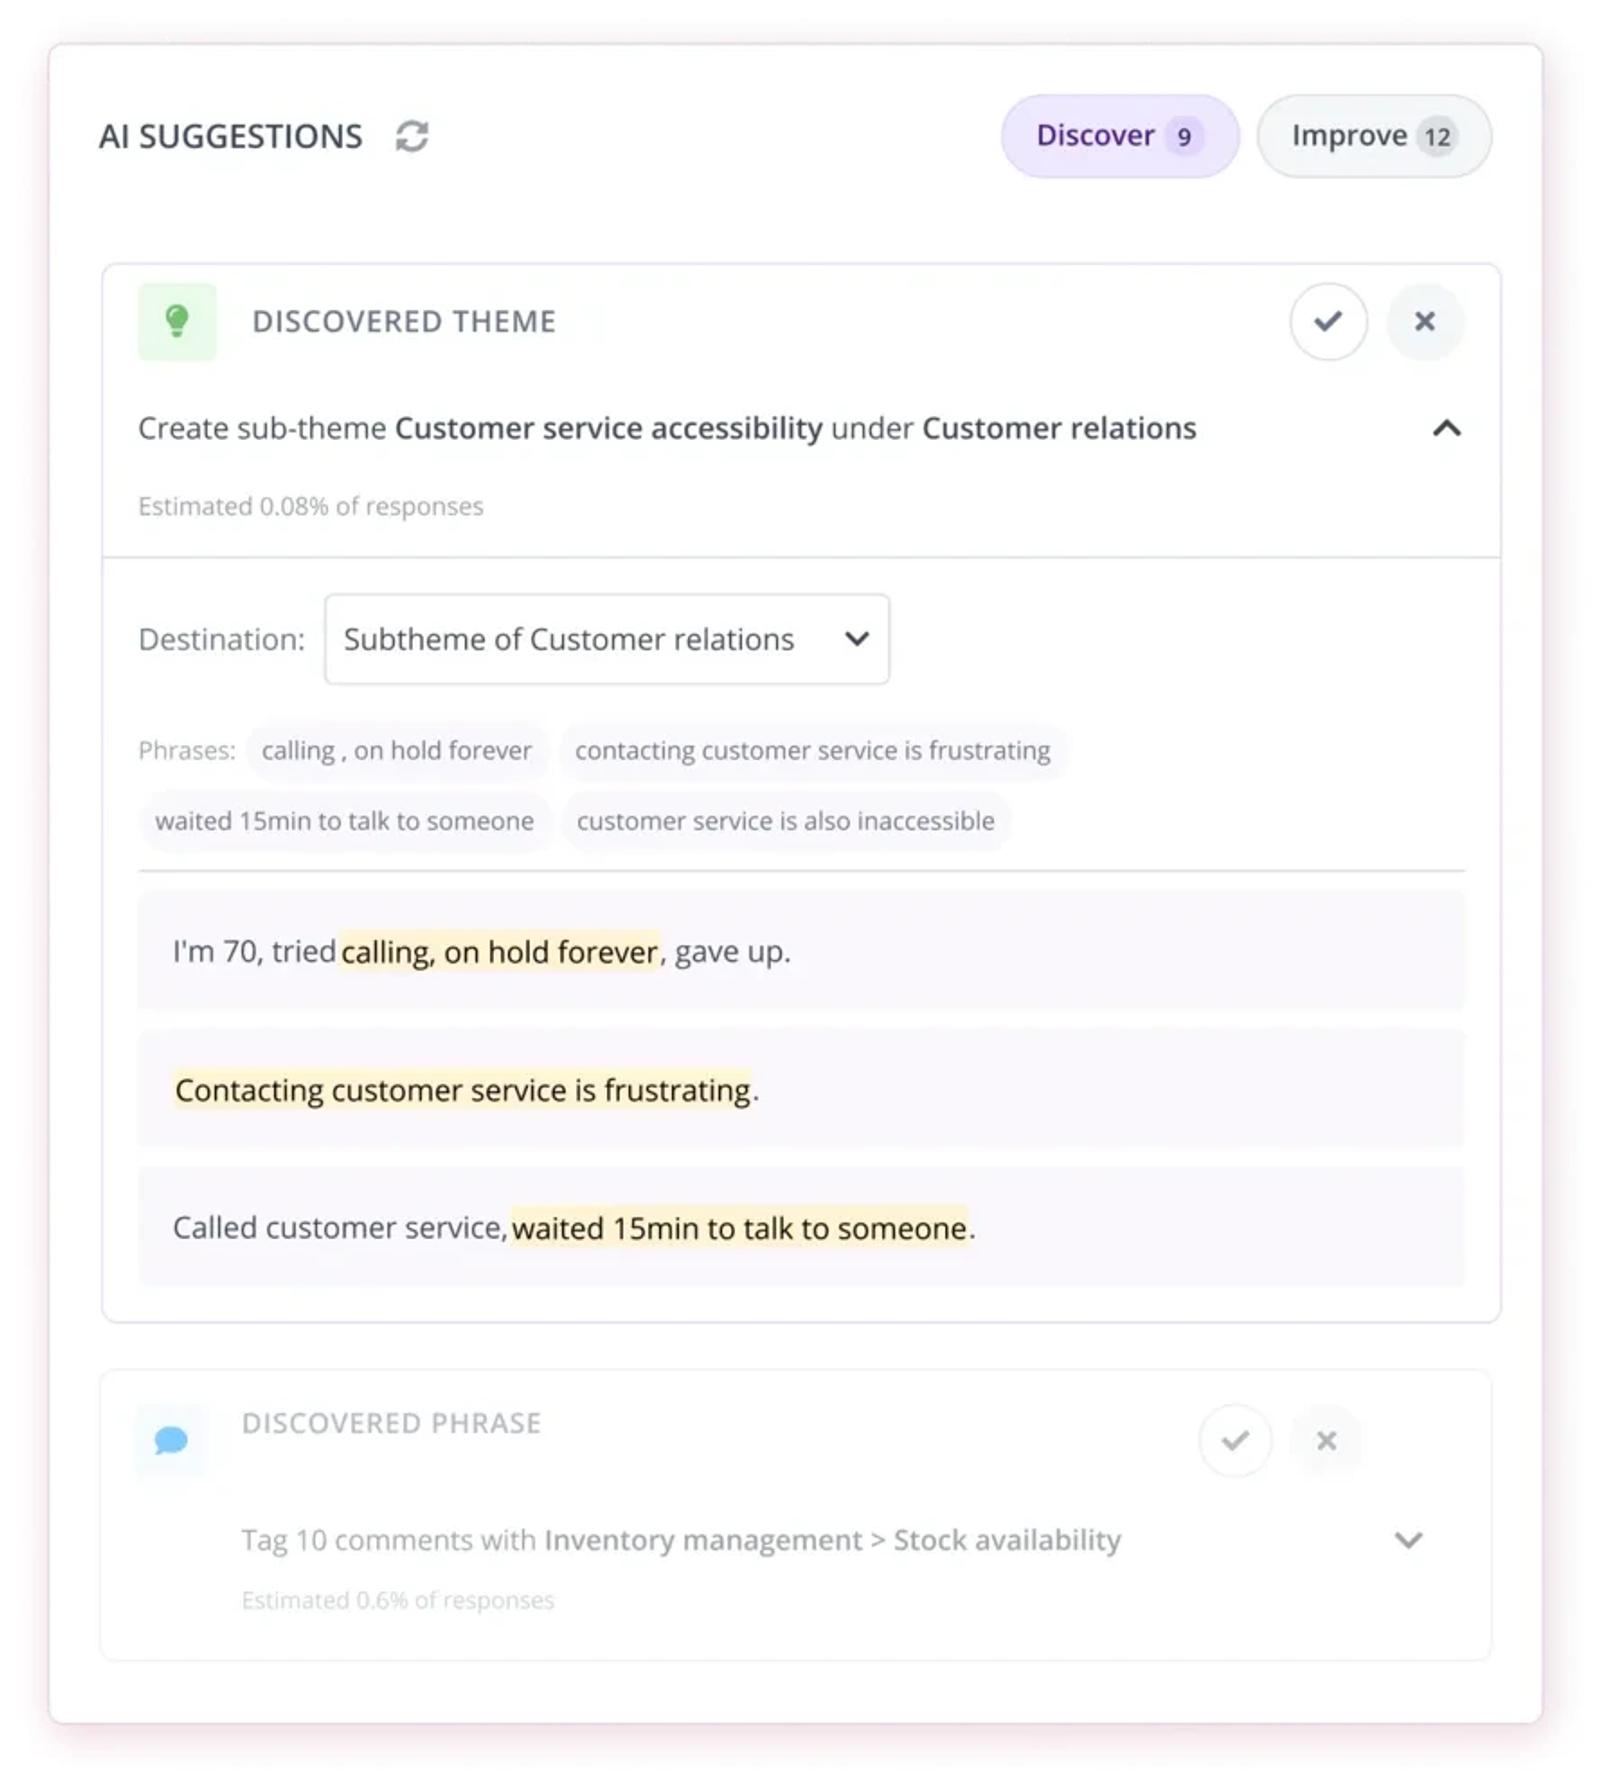The image size is (1600, 1785).
Task: Refresh the AI suggestions
Action: click(x=411, y=136)
